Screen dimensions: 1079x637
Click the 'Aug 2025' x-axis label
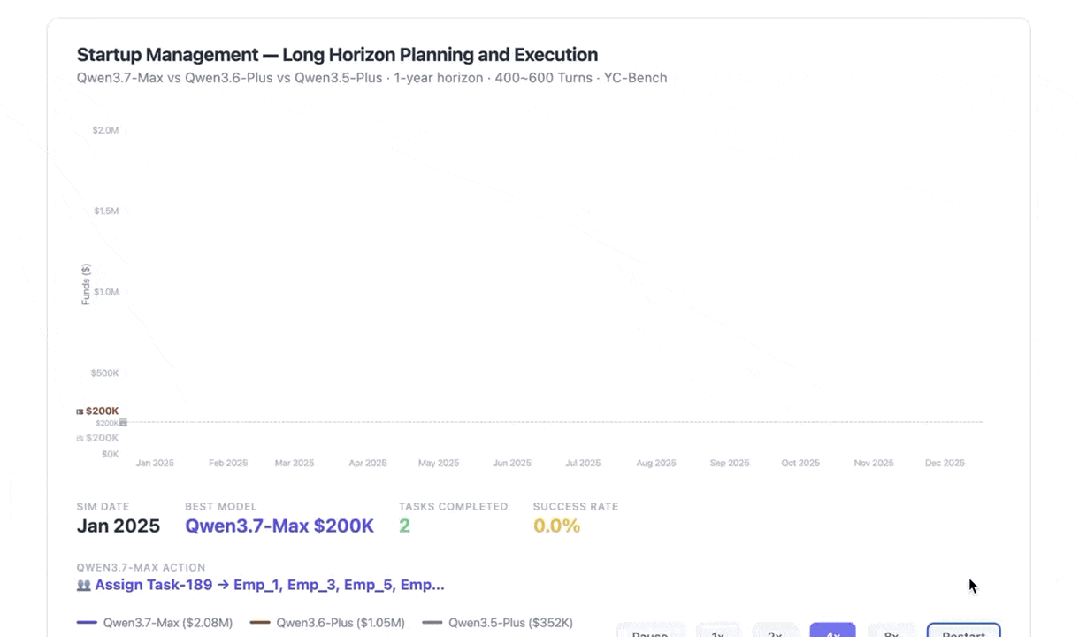tap(656, 463)
